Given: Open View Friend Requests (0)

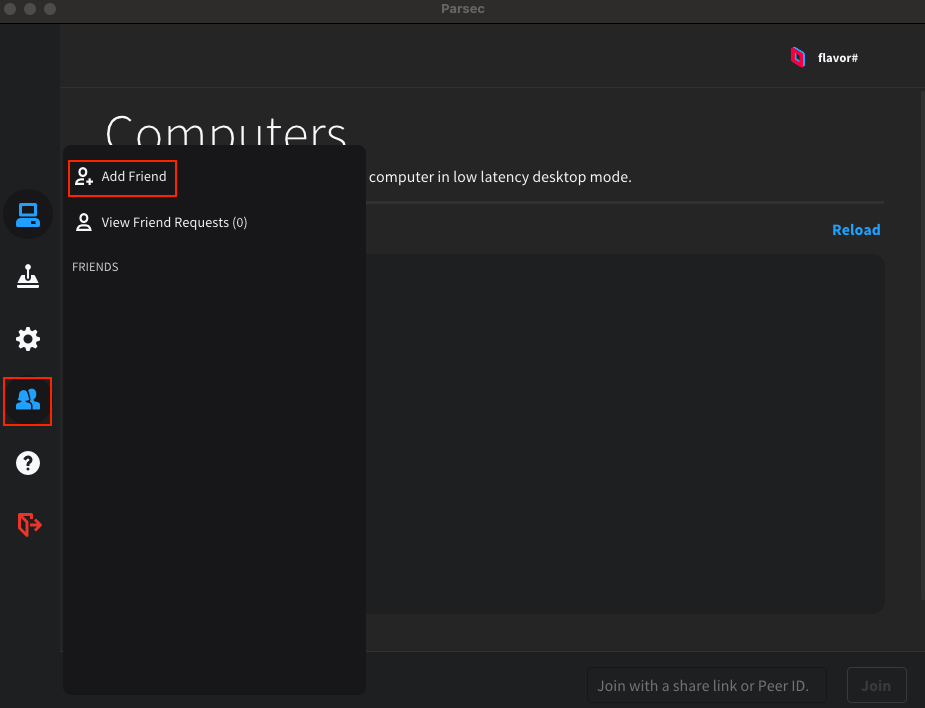Looking at the screenshot, I should 161,222.
